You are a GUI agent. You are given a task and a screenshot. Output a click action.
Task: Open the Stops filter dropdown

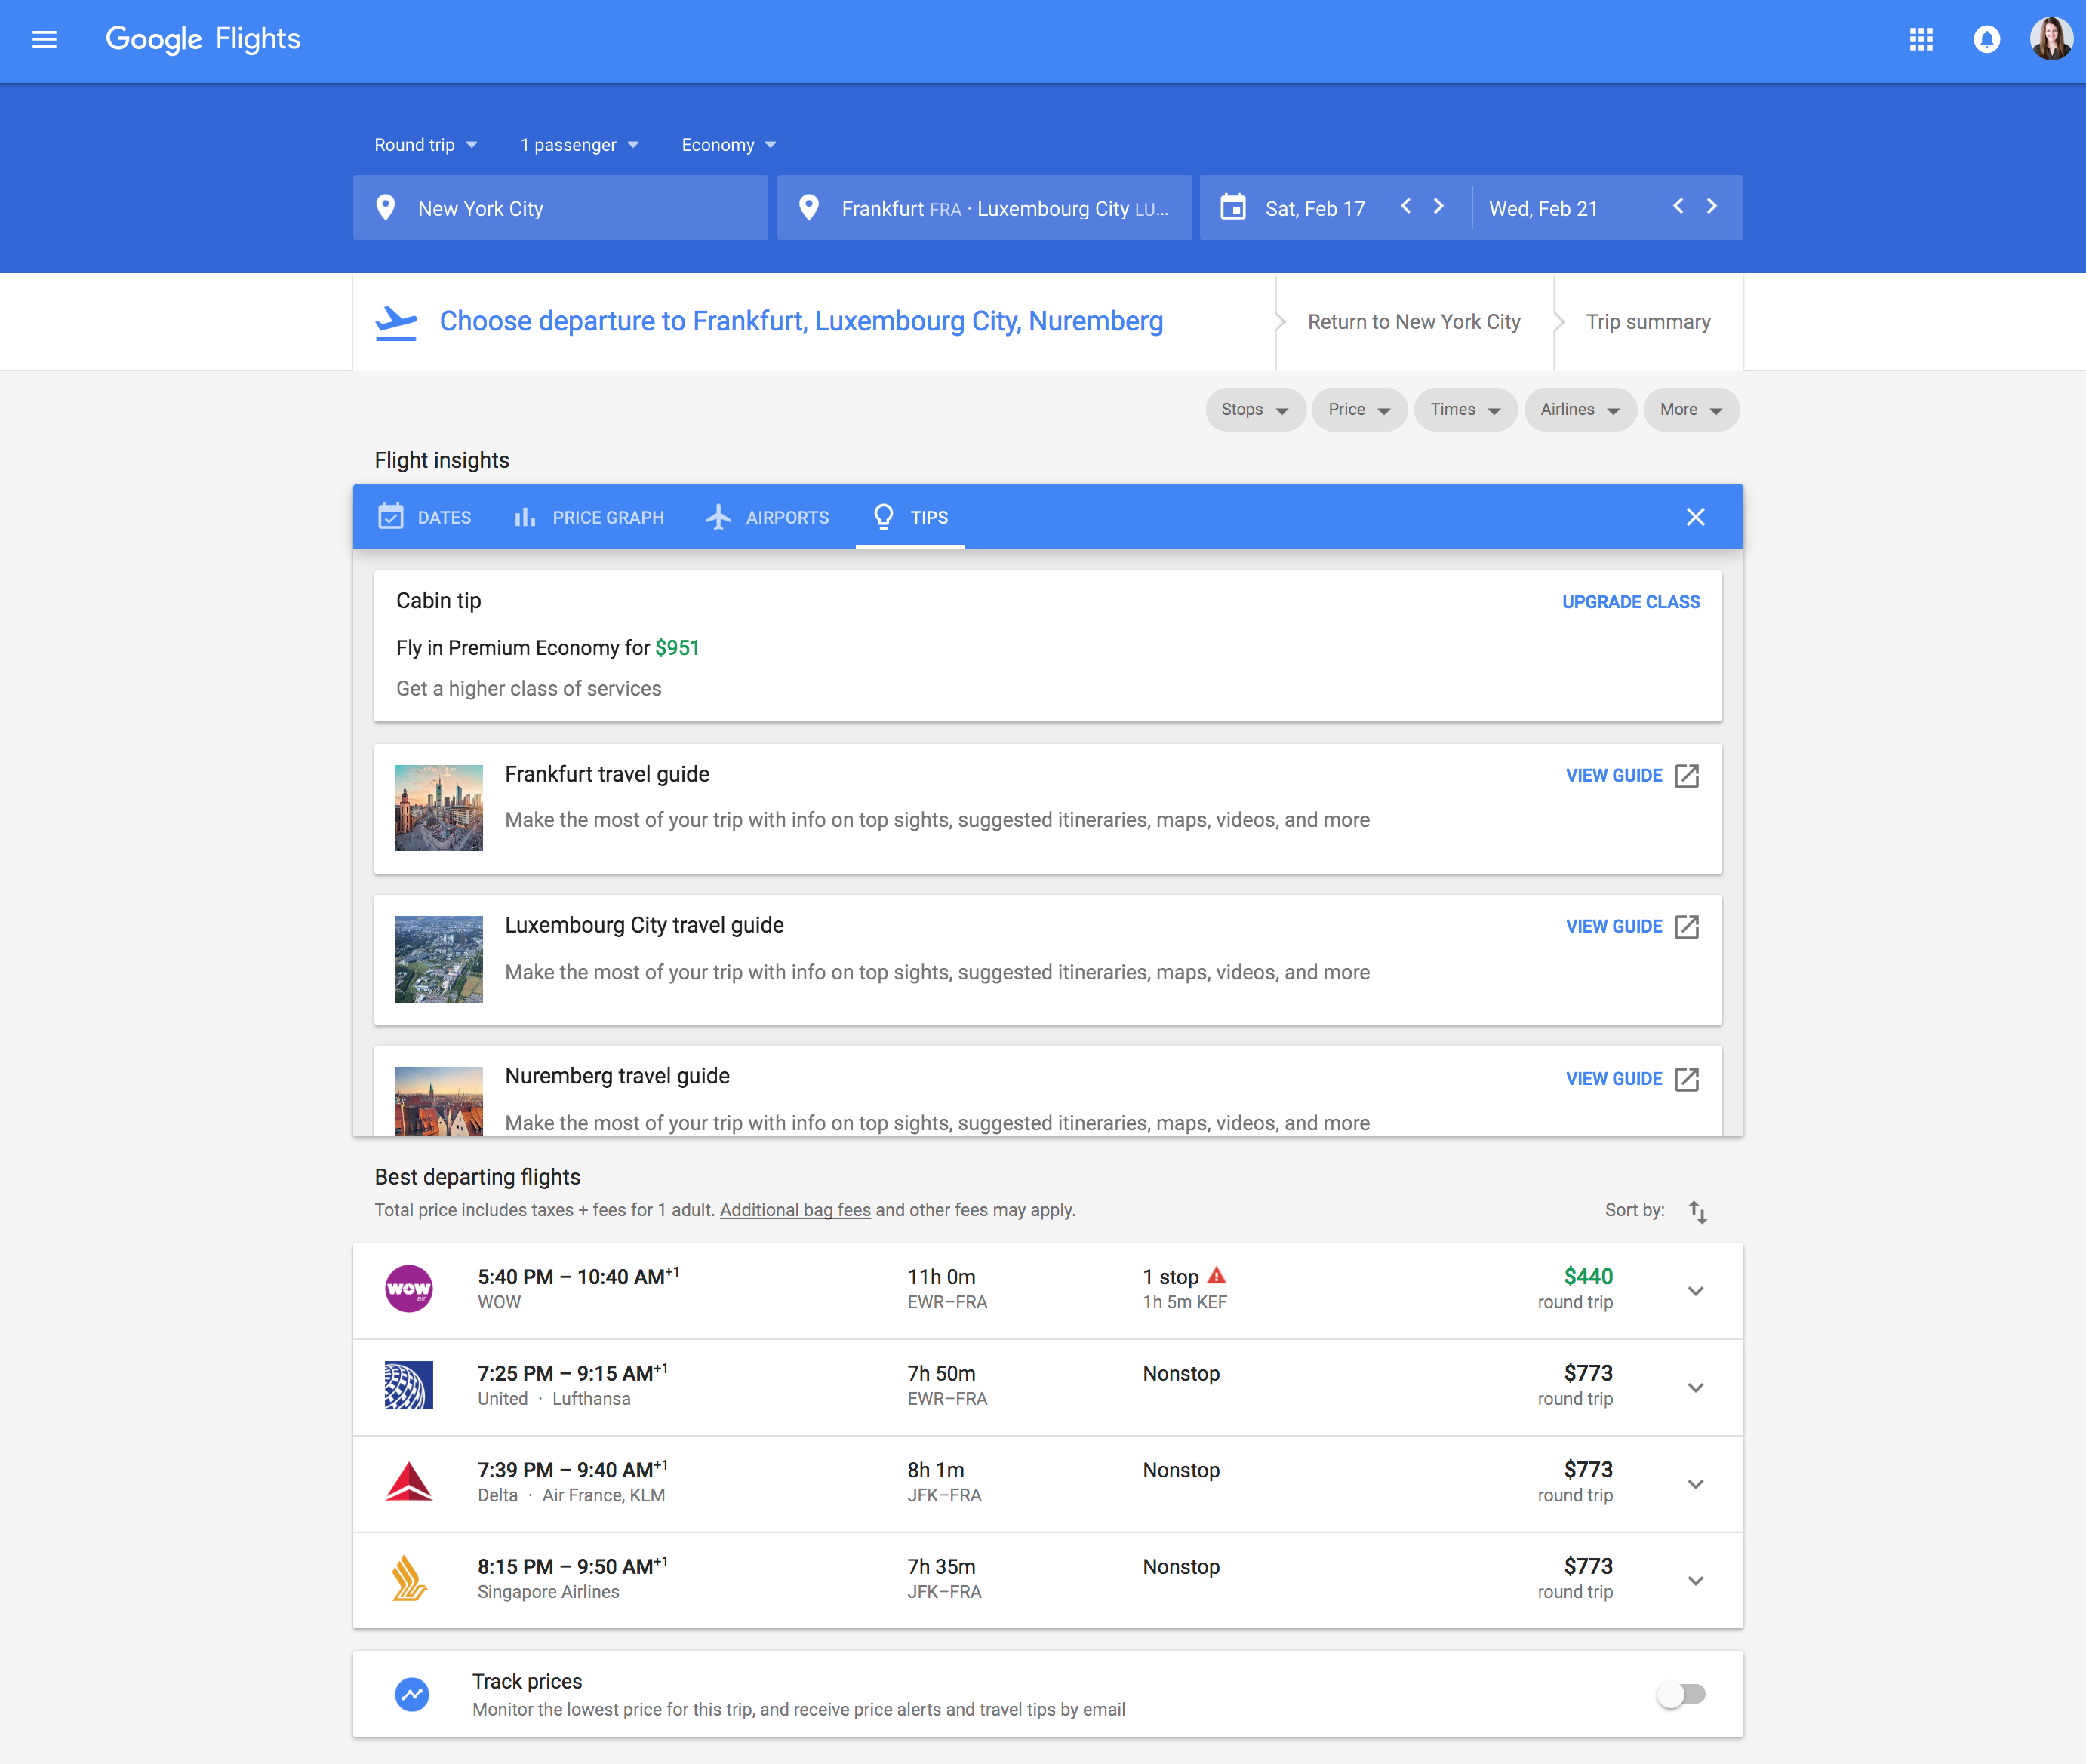(1254, 410)
